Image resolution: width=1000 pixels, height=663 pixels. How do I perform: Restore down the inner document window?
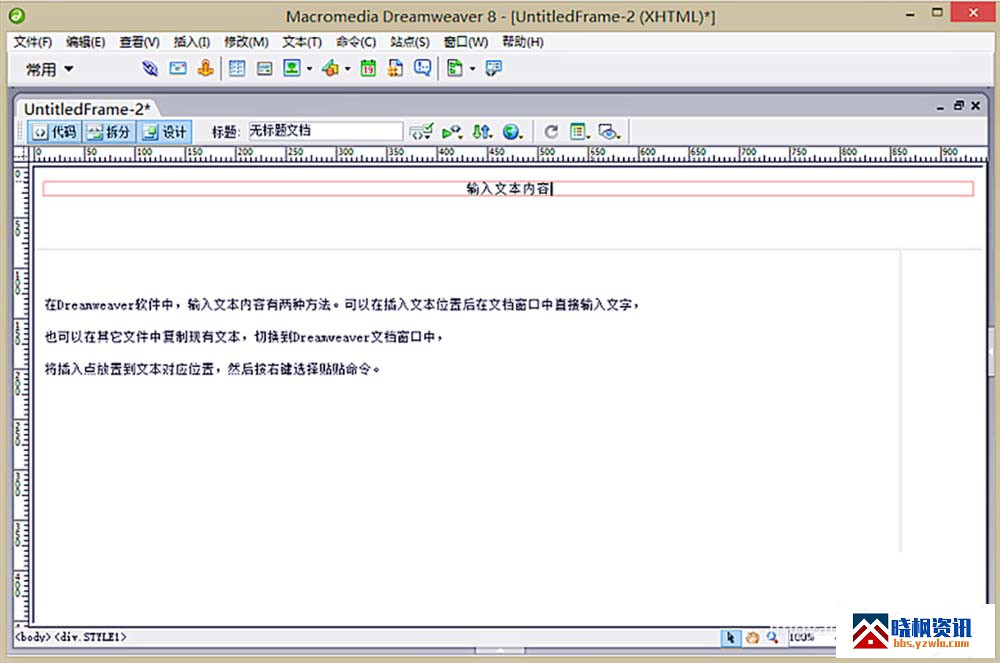[959, 106]
